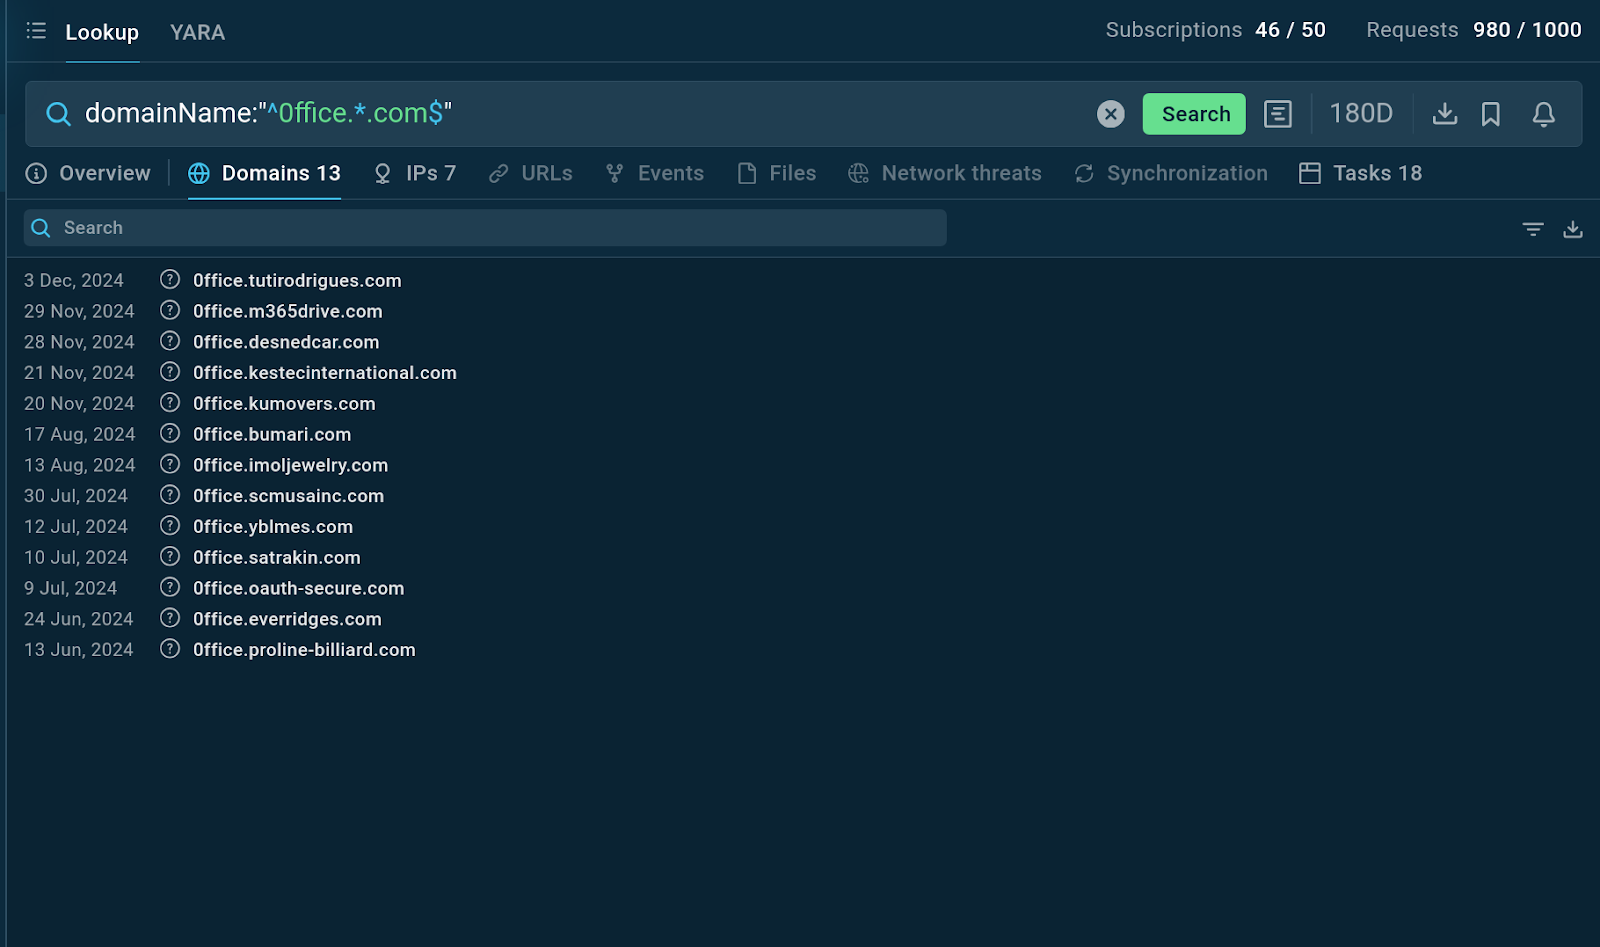Open domain 0ffice.tutirodrigues.com

click(x=297, y=281)
